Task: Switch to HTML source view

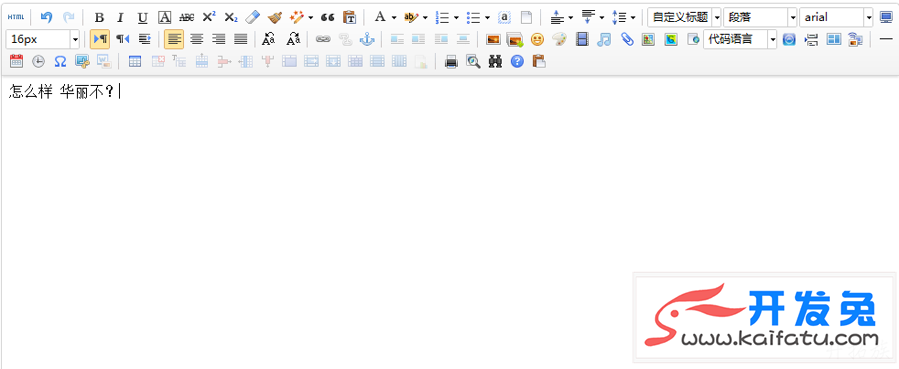Action: tap(15, 17)
